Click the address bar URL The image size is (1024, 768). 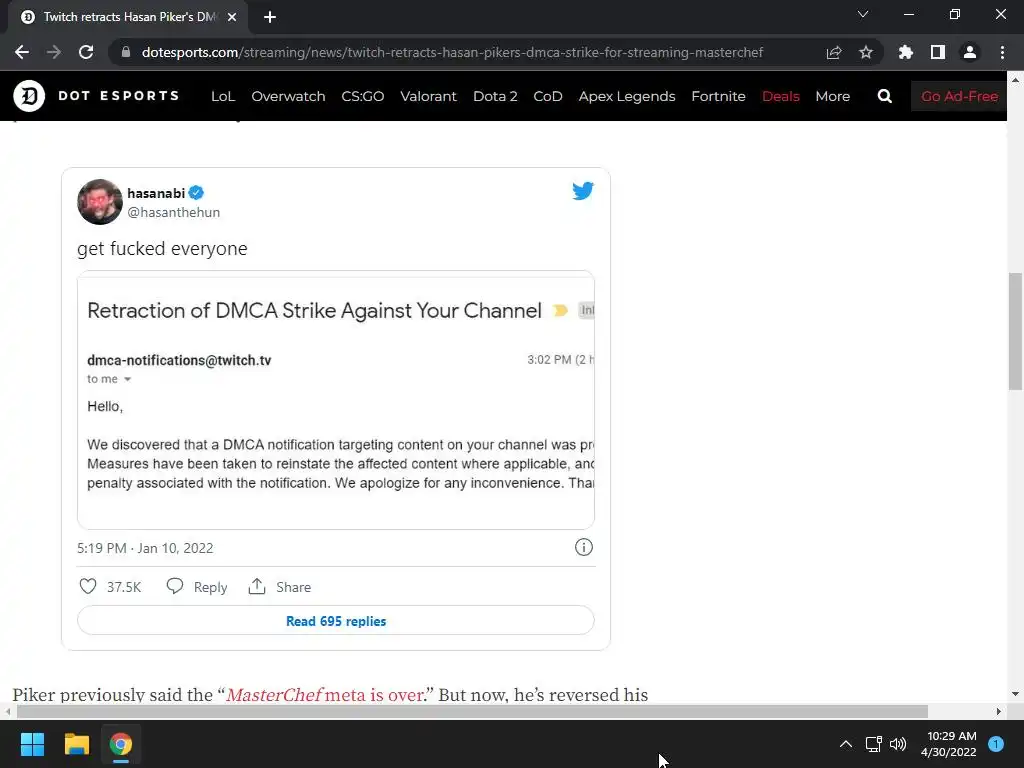tap(452, 52)
